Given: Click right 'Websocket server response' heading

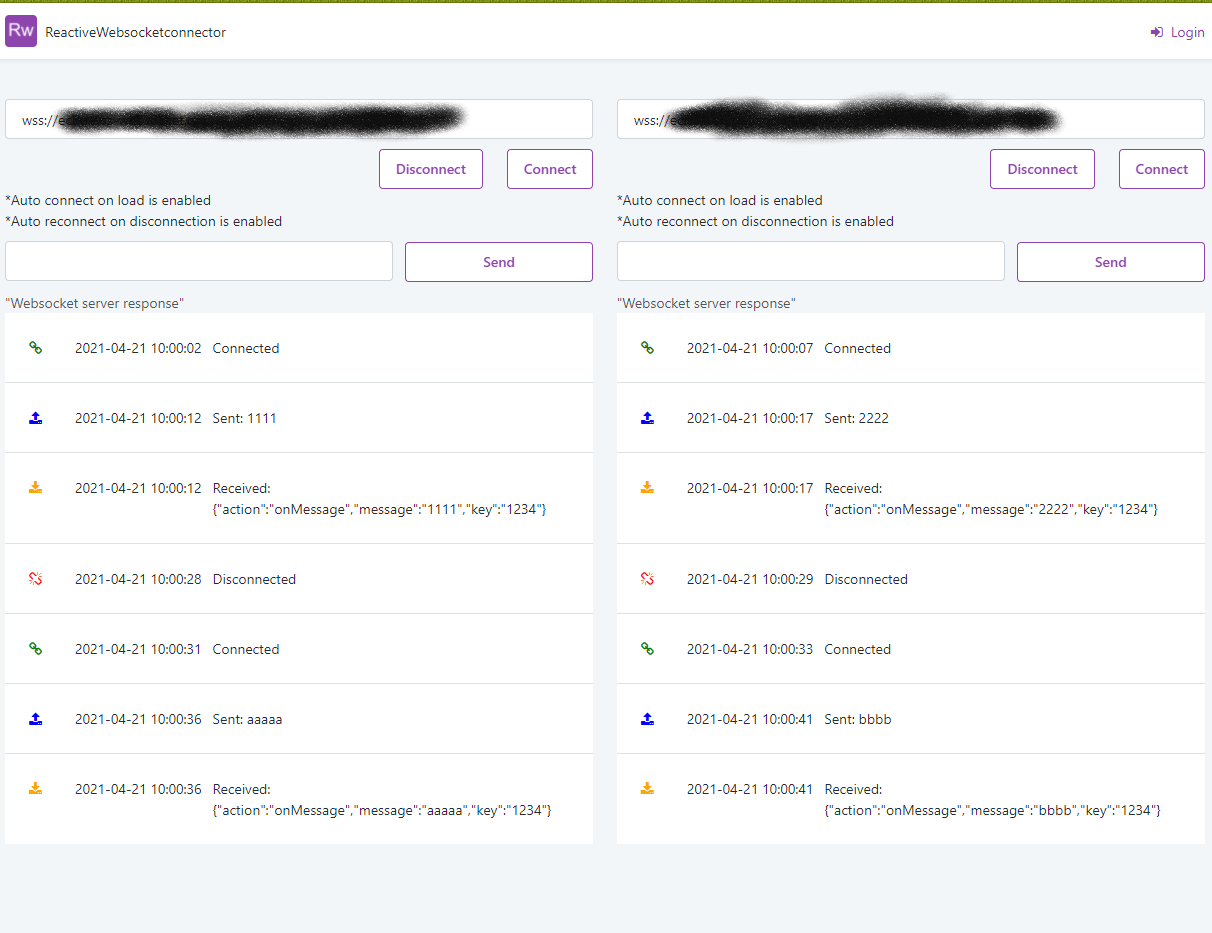Looking at the screenshot, I should tap(707, 303).
